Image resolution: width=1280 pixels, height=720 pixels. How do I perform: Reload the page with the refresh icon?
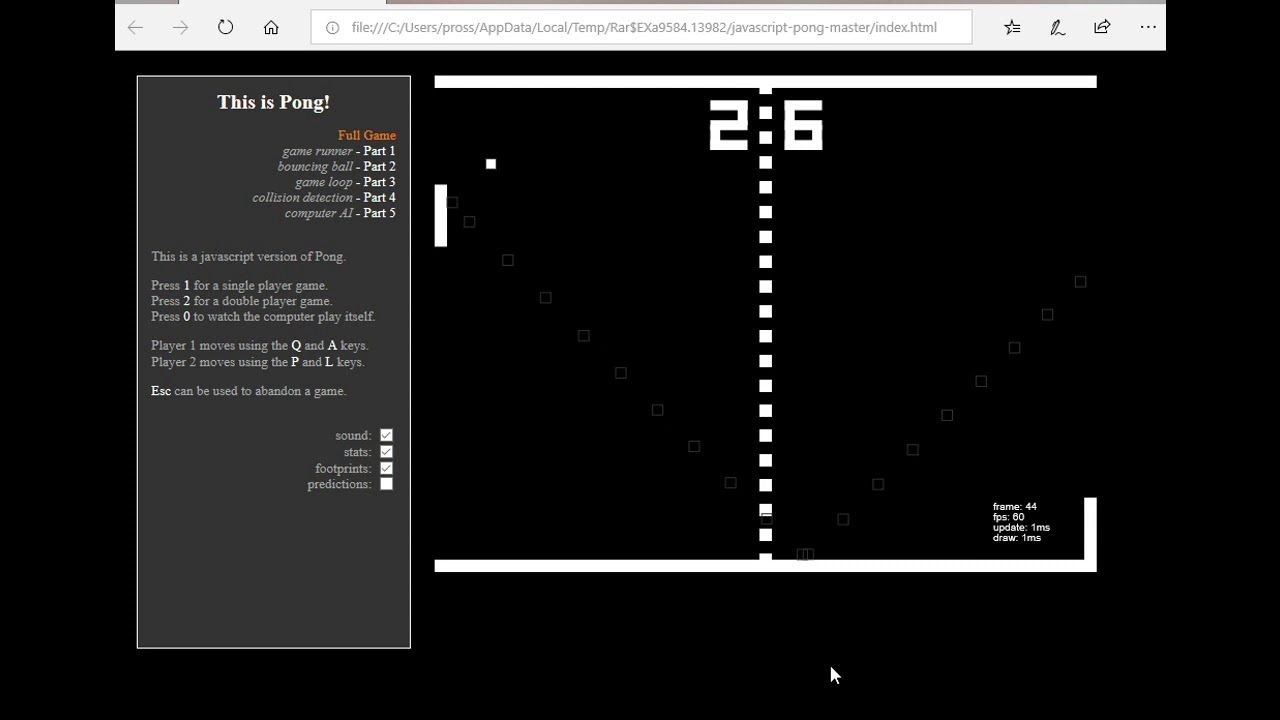click(225, 27)
